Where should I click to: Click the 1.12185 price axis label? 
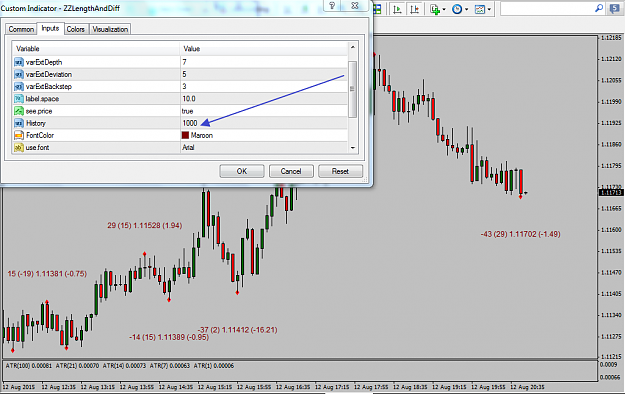tap(611, 37)
